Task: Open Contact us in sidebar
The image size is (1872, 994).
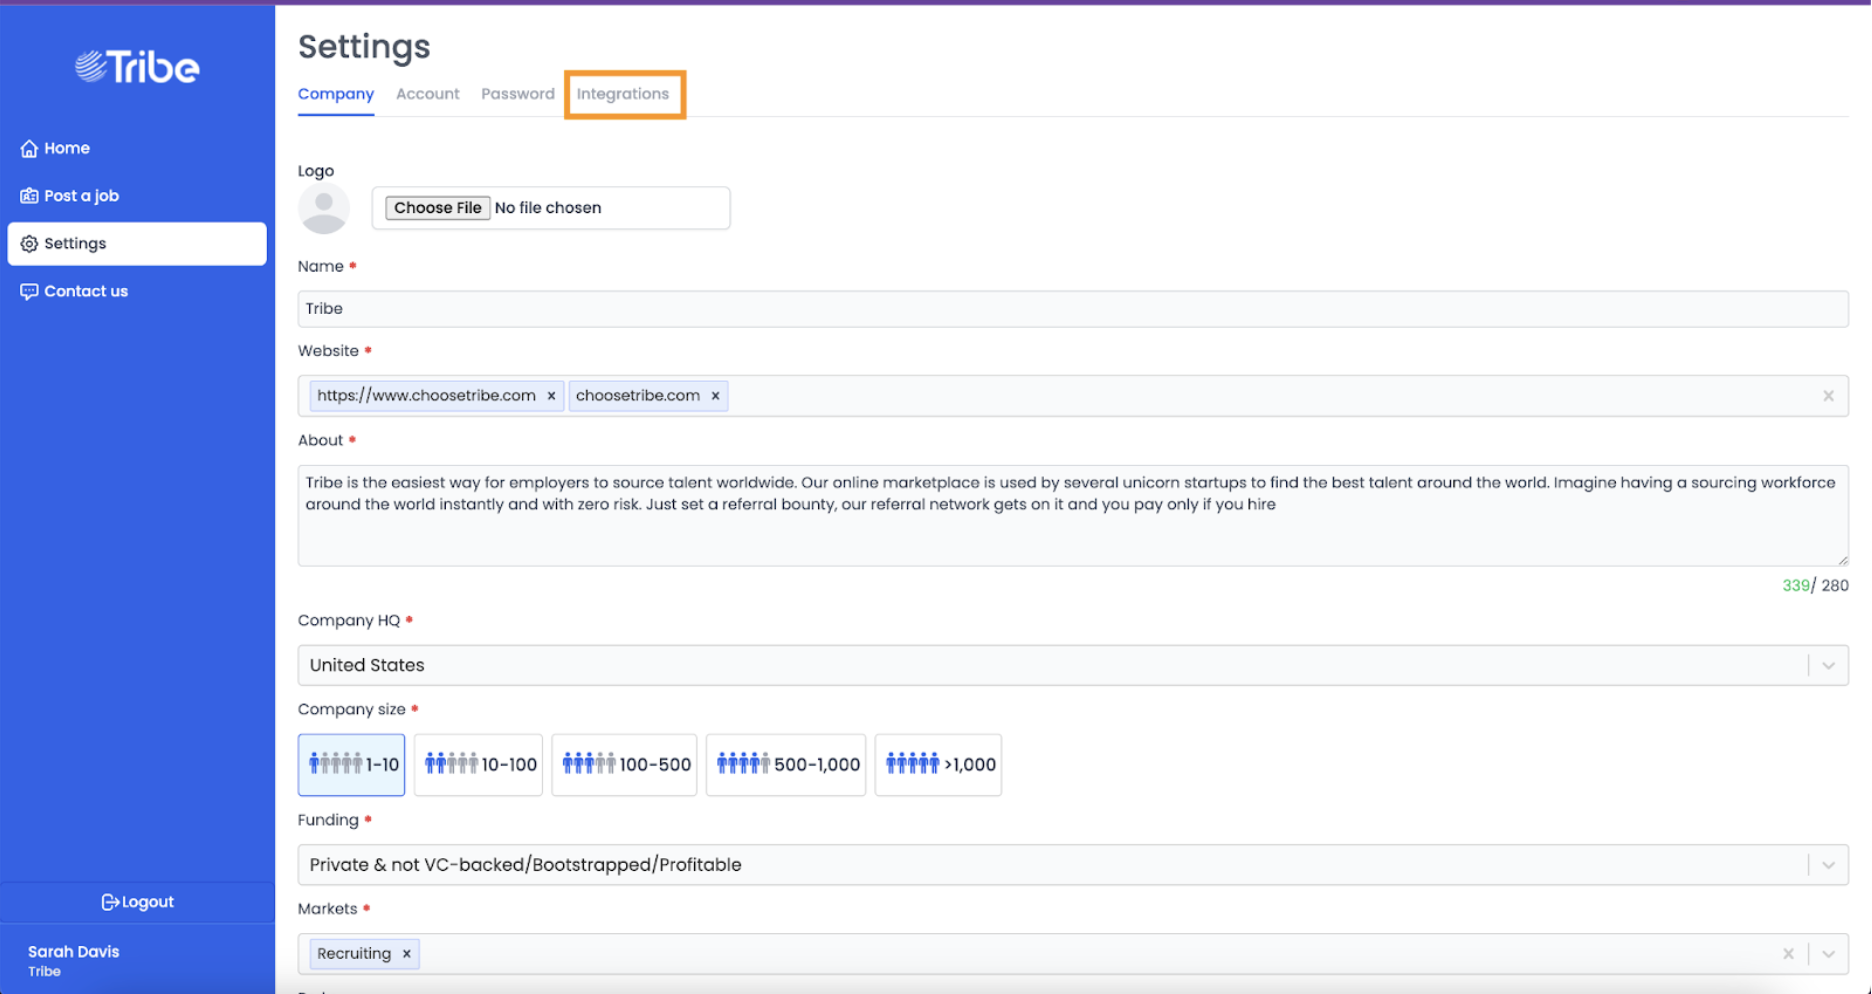Action: 85,292
